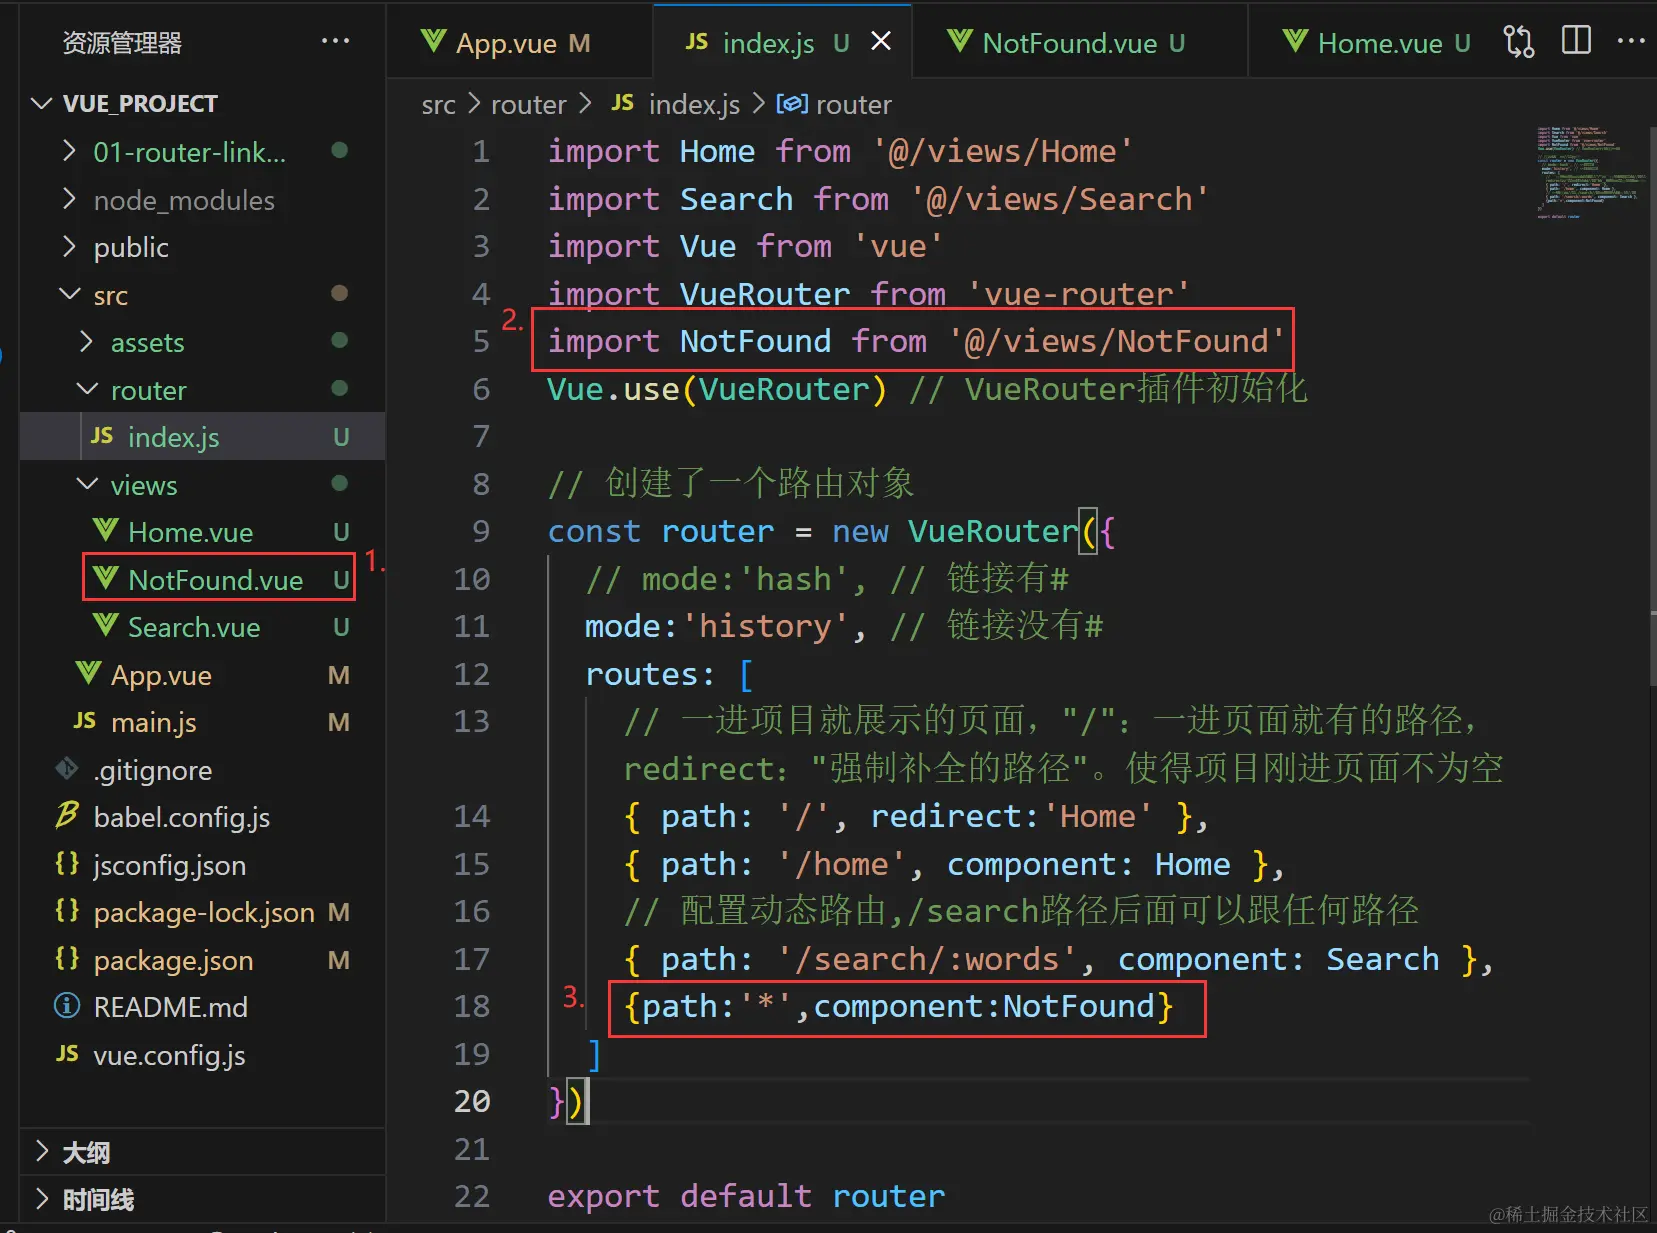
Task: Click the compare changes icon in editor toolbar
Action: pyautogui.click(x=1518, y=42)
